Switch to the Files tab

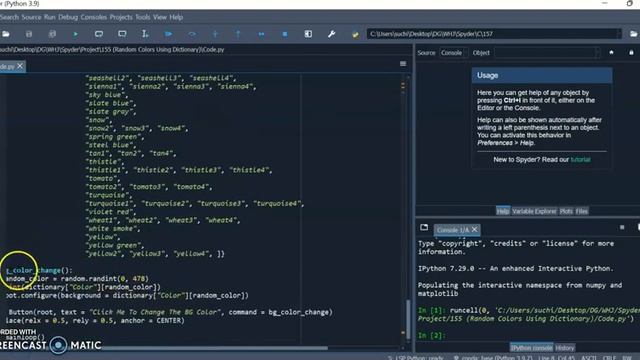click(582, 211)
